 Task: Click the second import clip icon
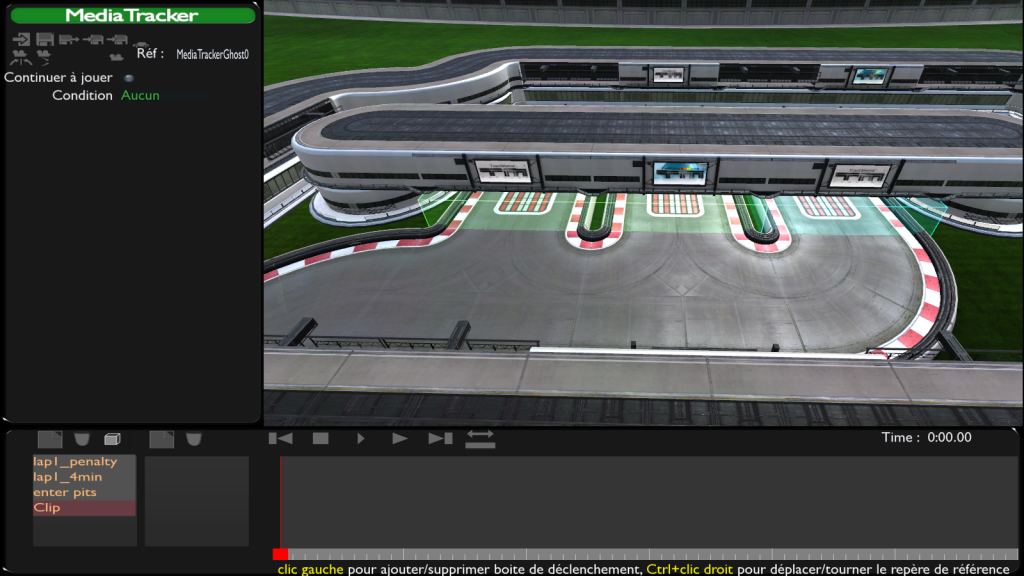117,40
